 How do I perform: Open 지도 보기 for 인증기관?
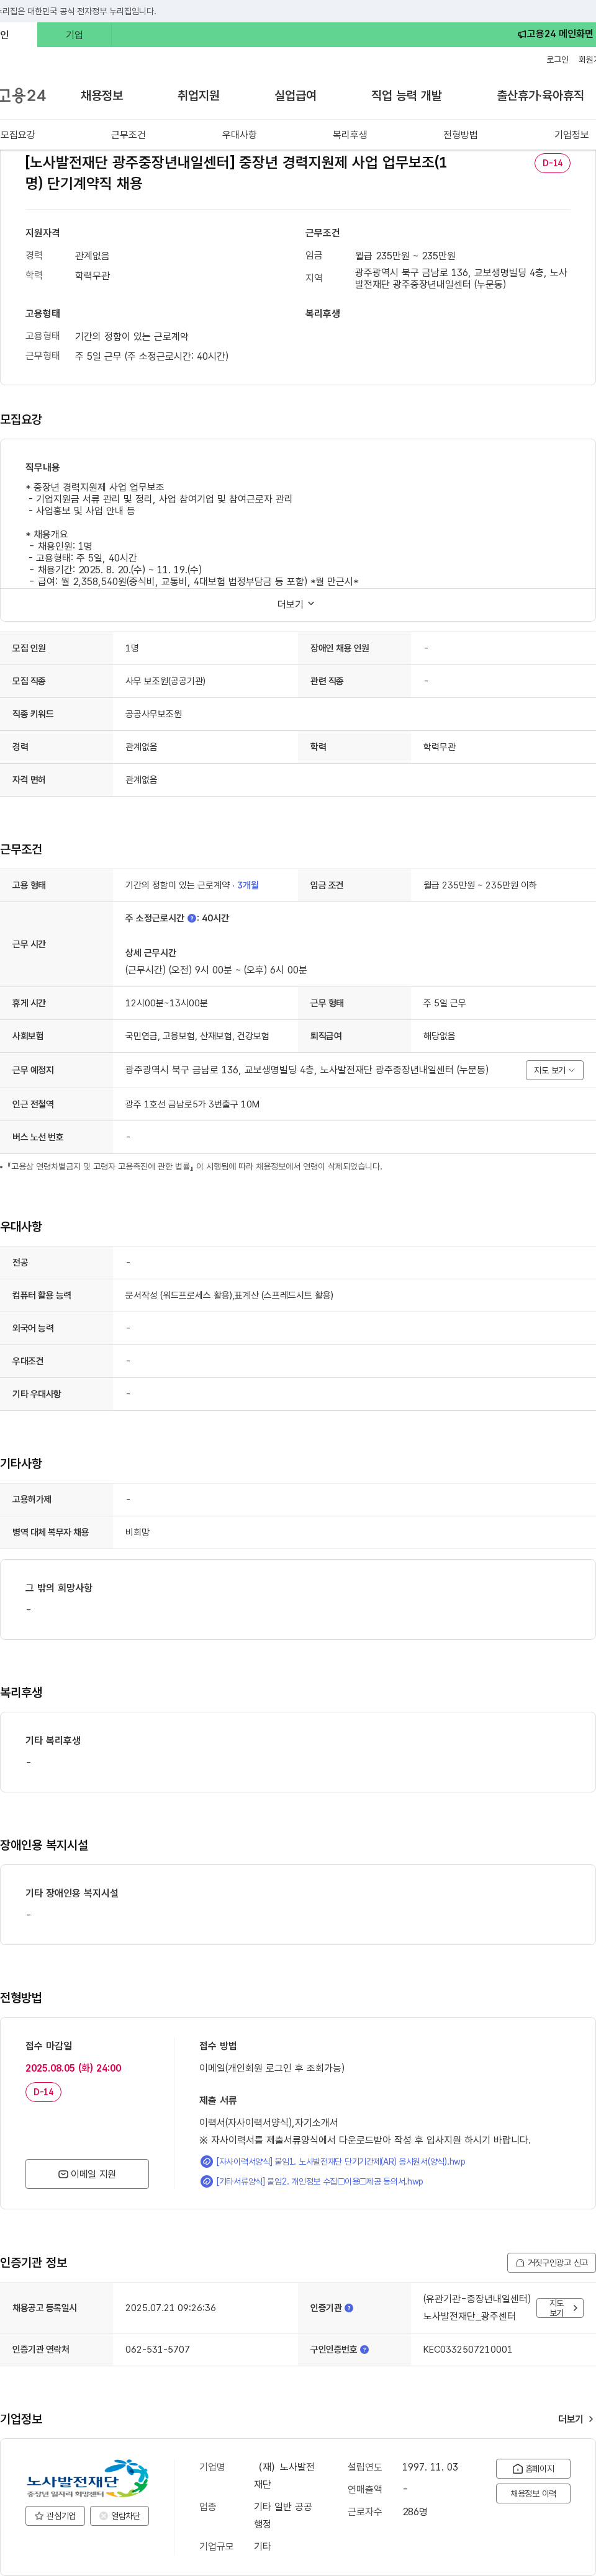click(560, 2308)
